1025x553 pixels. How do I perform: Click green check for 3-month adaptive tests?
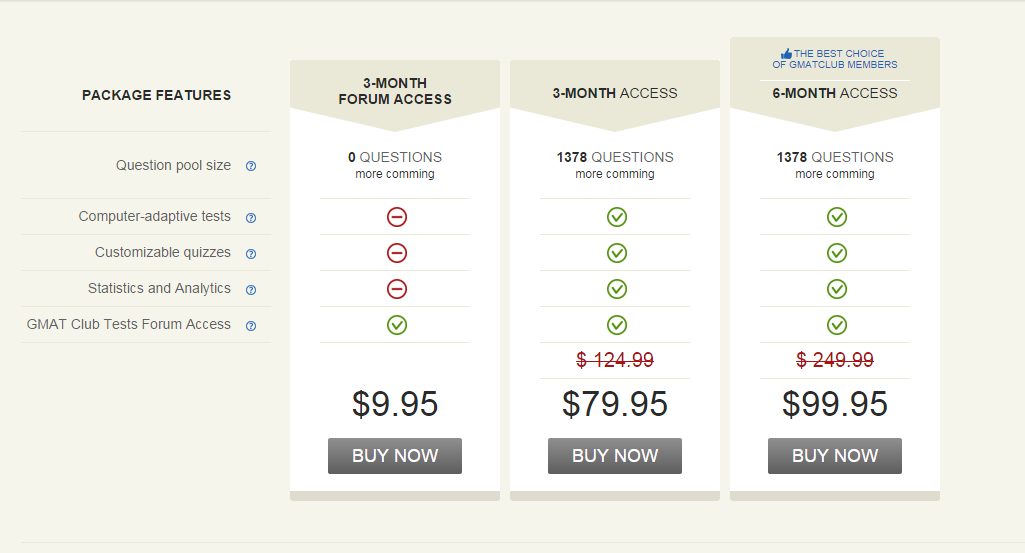[617, 217]
